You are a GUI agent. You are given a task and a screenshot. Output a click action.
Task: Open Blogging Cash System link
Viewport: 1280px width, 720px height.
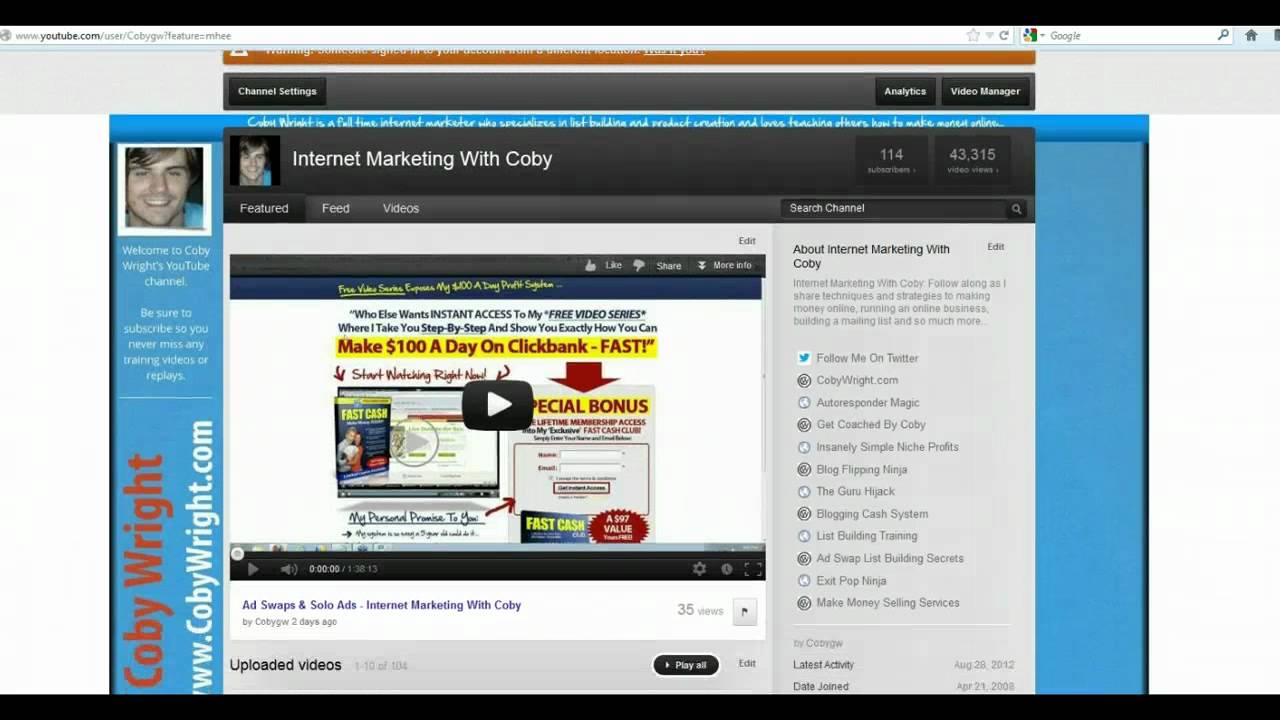[x=872, y=514]
